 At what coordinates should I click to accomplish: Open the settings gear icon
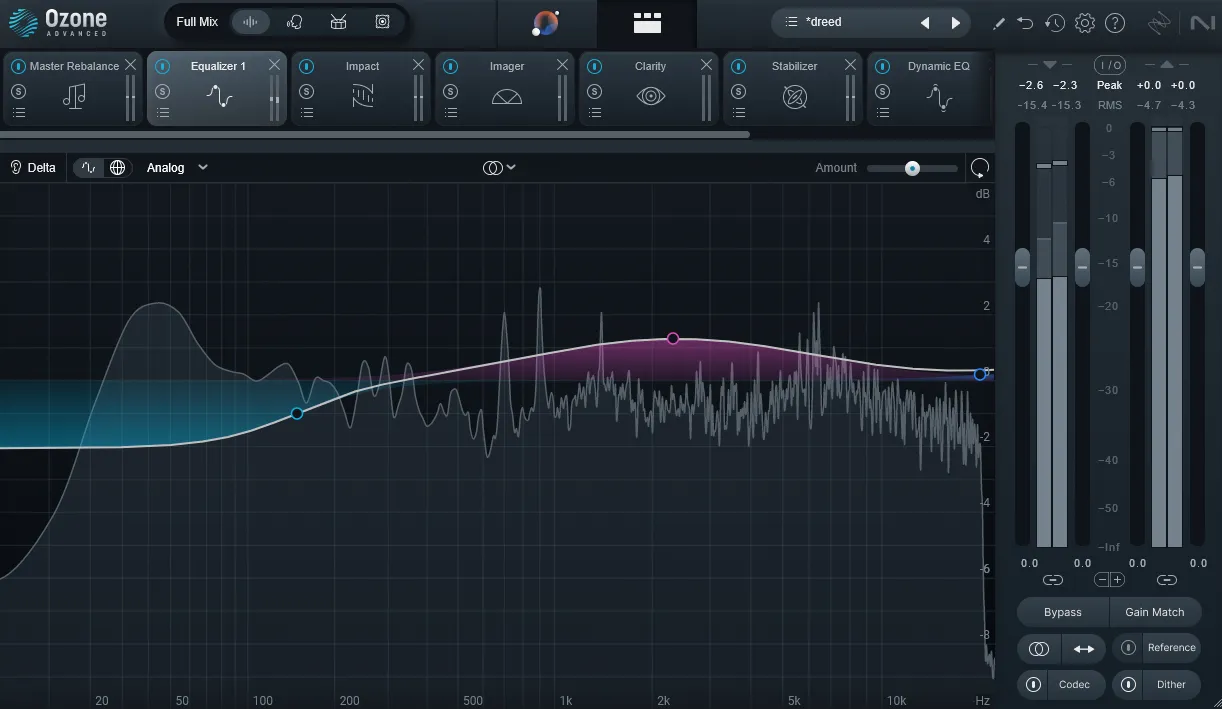(1085, 23)
